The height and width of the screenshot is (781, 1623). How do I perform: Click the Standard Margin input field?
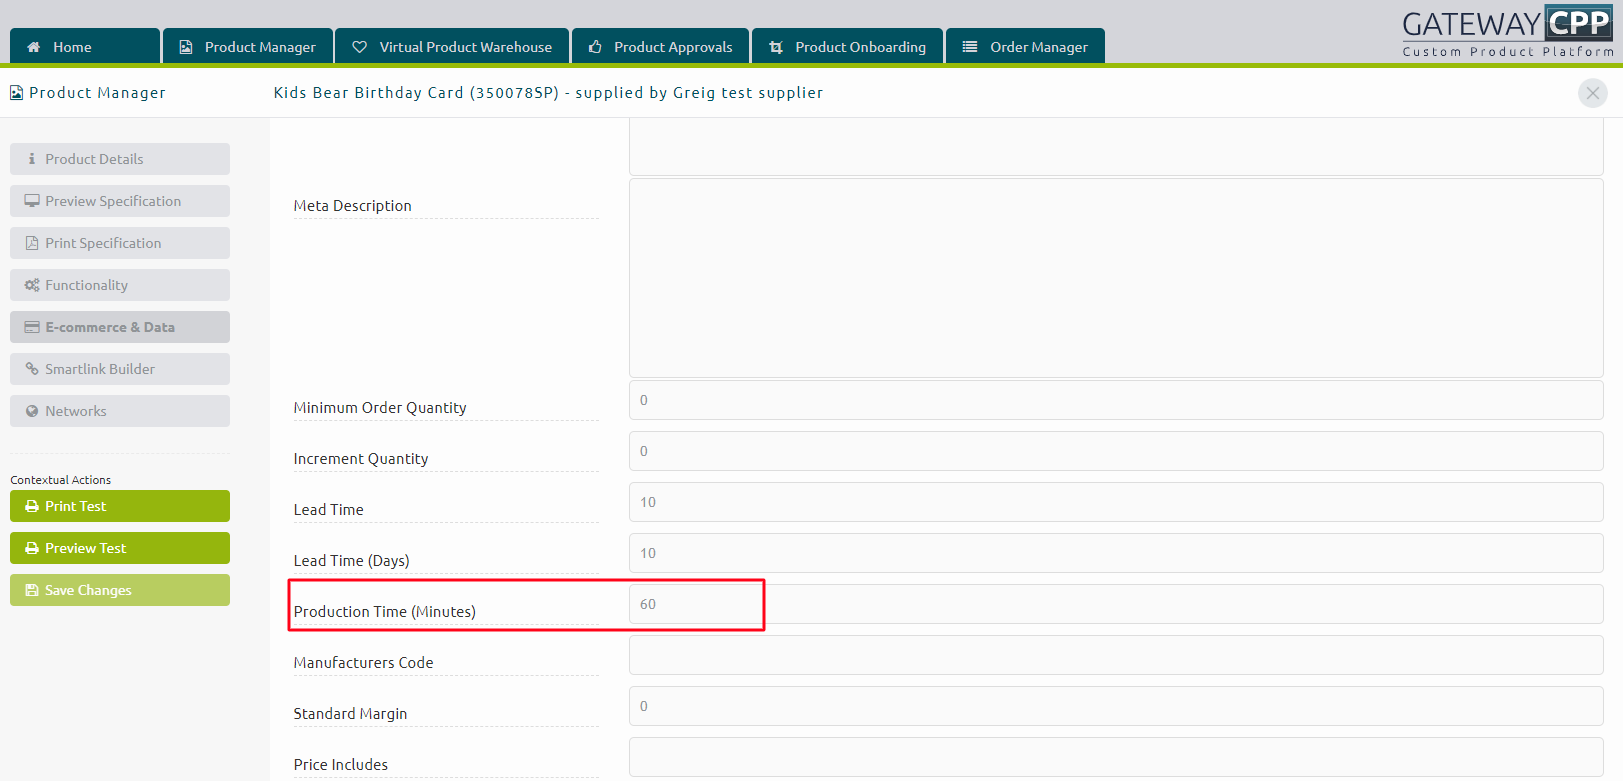pos(1116,706)
